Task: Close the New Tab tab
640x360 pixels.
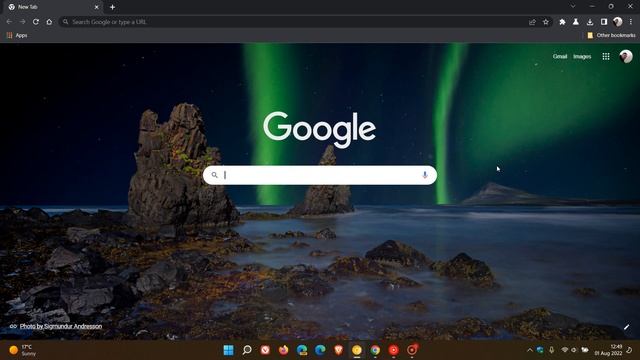Action: pos(97,7)
